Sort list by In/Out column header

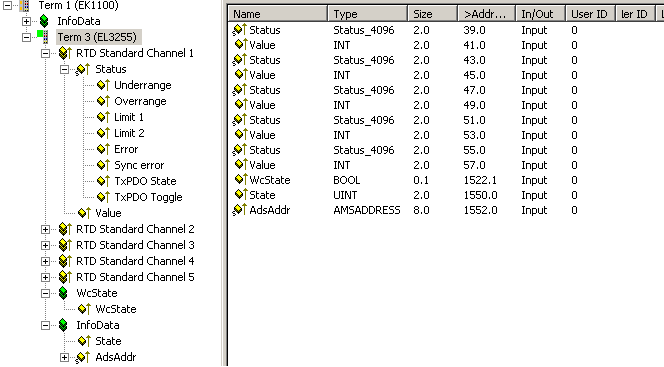click(x=540, y=14)
